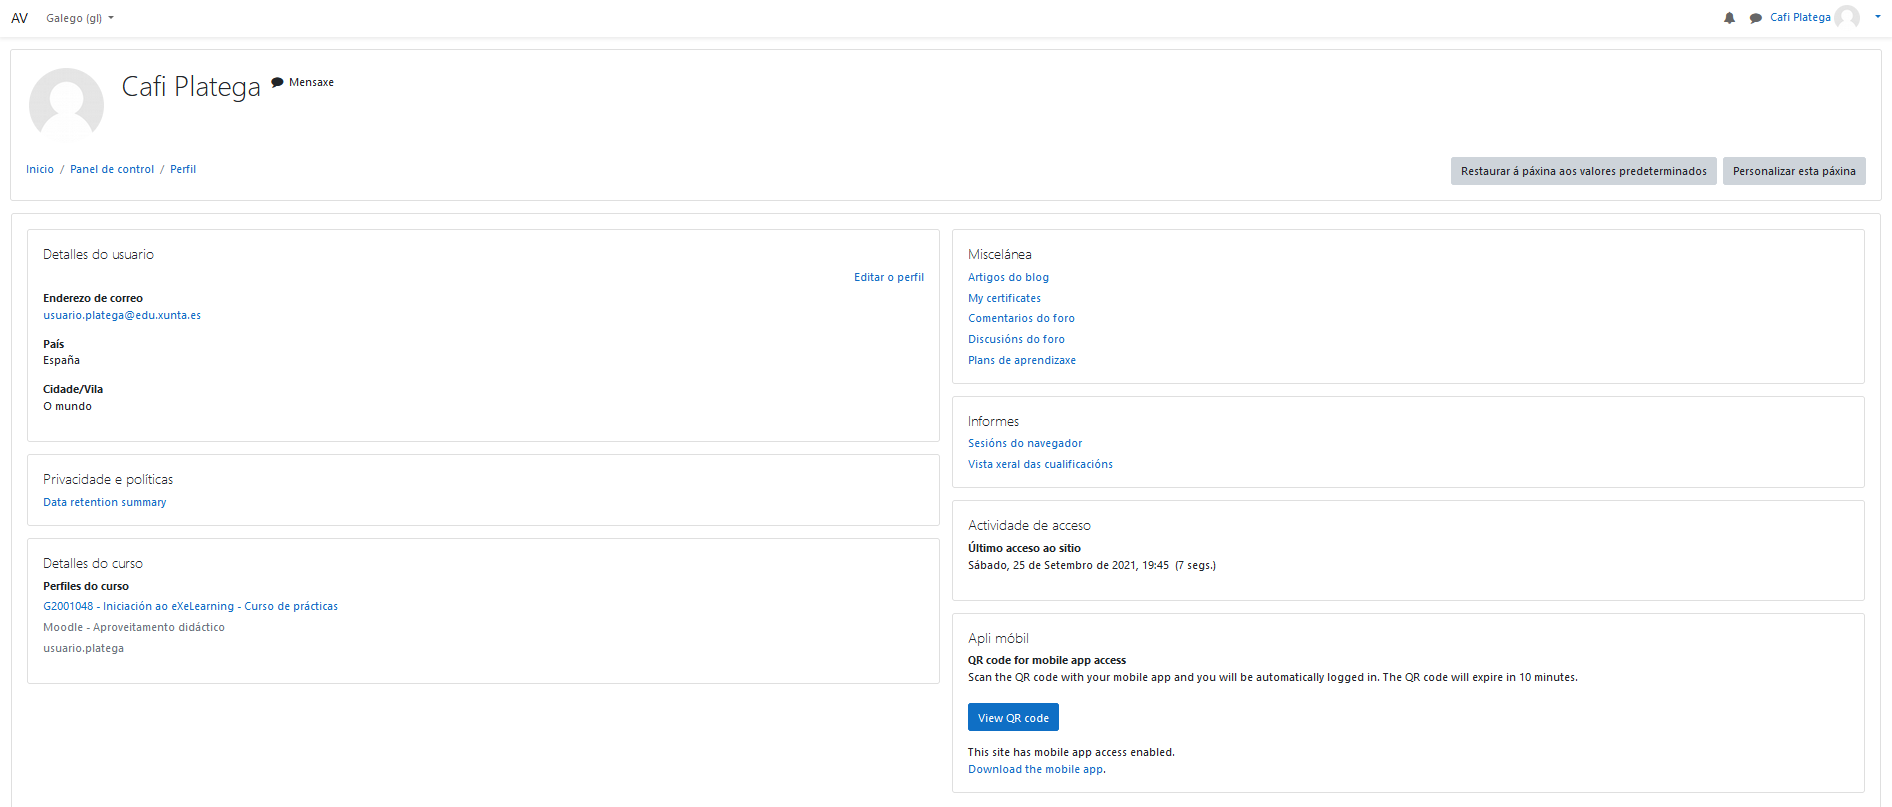Open Editar o perfil link
The height and width of the screenshot is (807, 1892).
coord(888,277)
